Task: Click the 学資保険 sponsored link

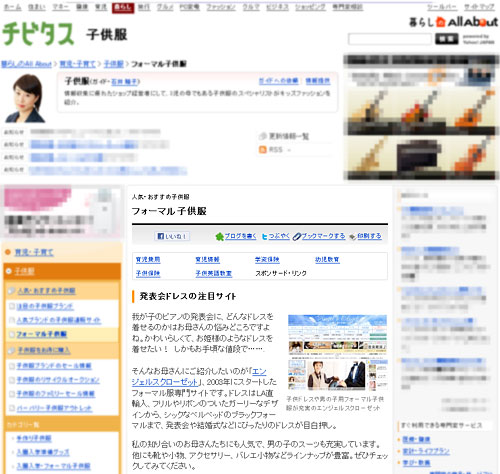Action: (x=267, y=260)
